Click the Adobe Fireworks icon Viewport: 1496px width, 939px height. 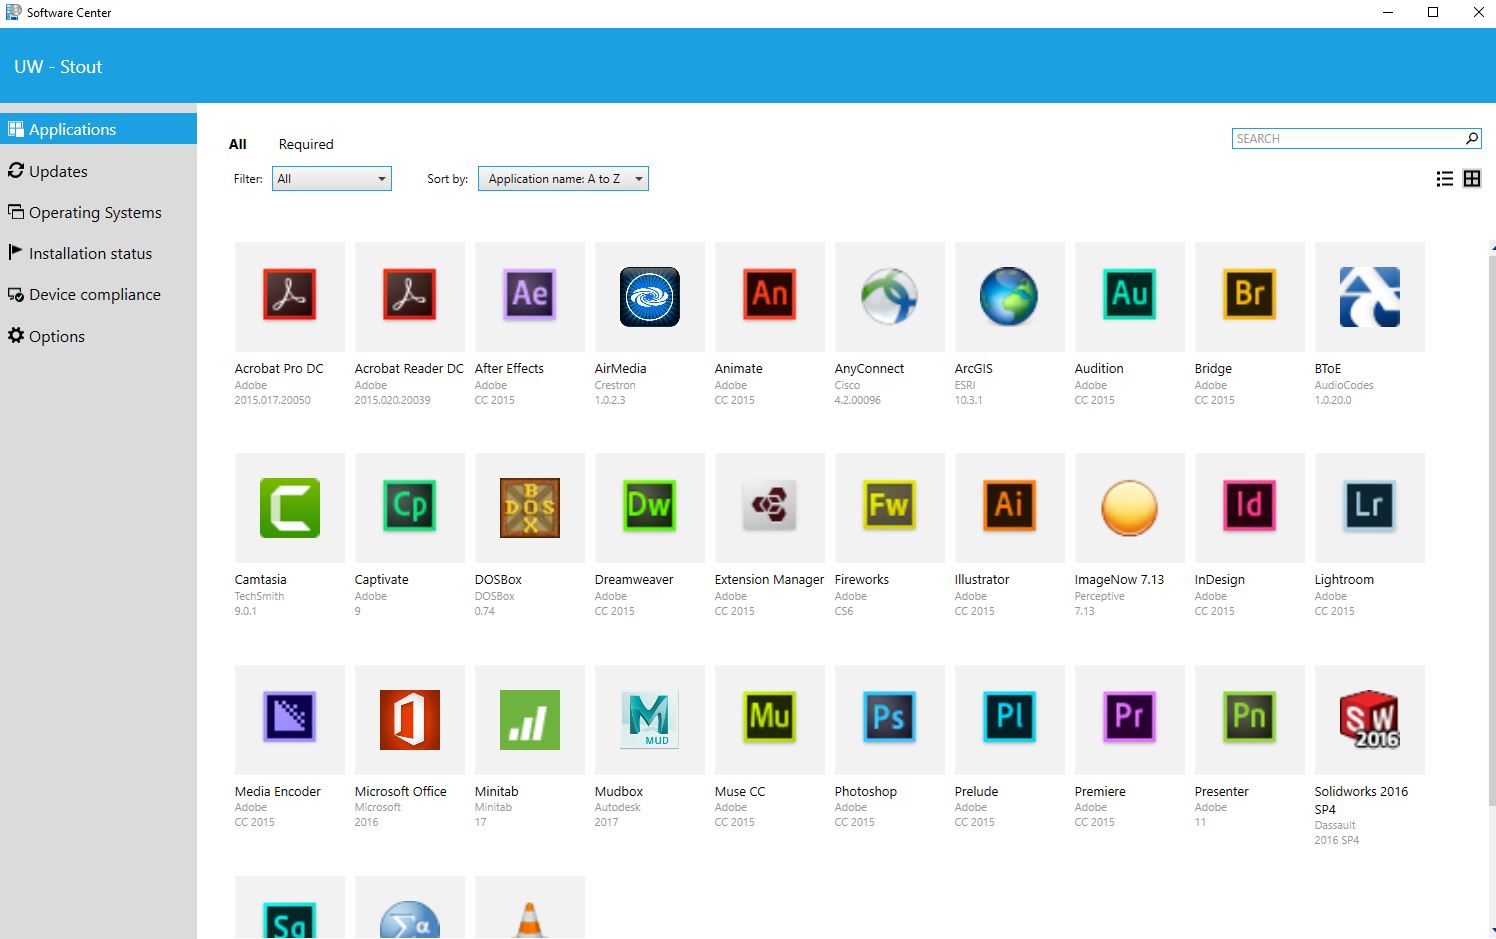tap(890, 508)
